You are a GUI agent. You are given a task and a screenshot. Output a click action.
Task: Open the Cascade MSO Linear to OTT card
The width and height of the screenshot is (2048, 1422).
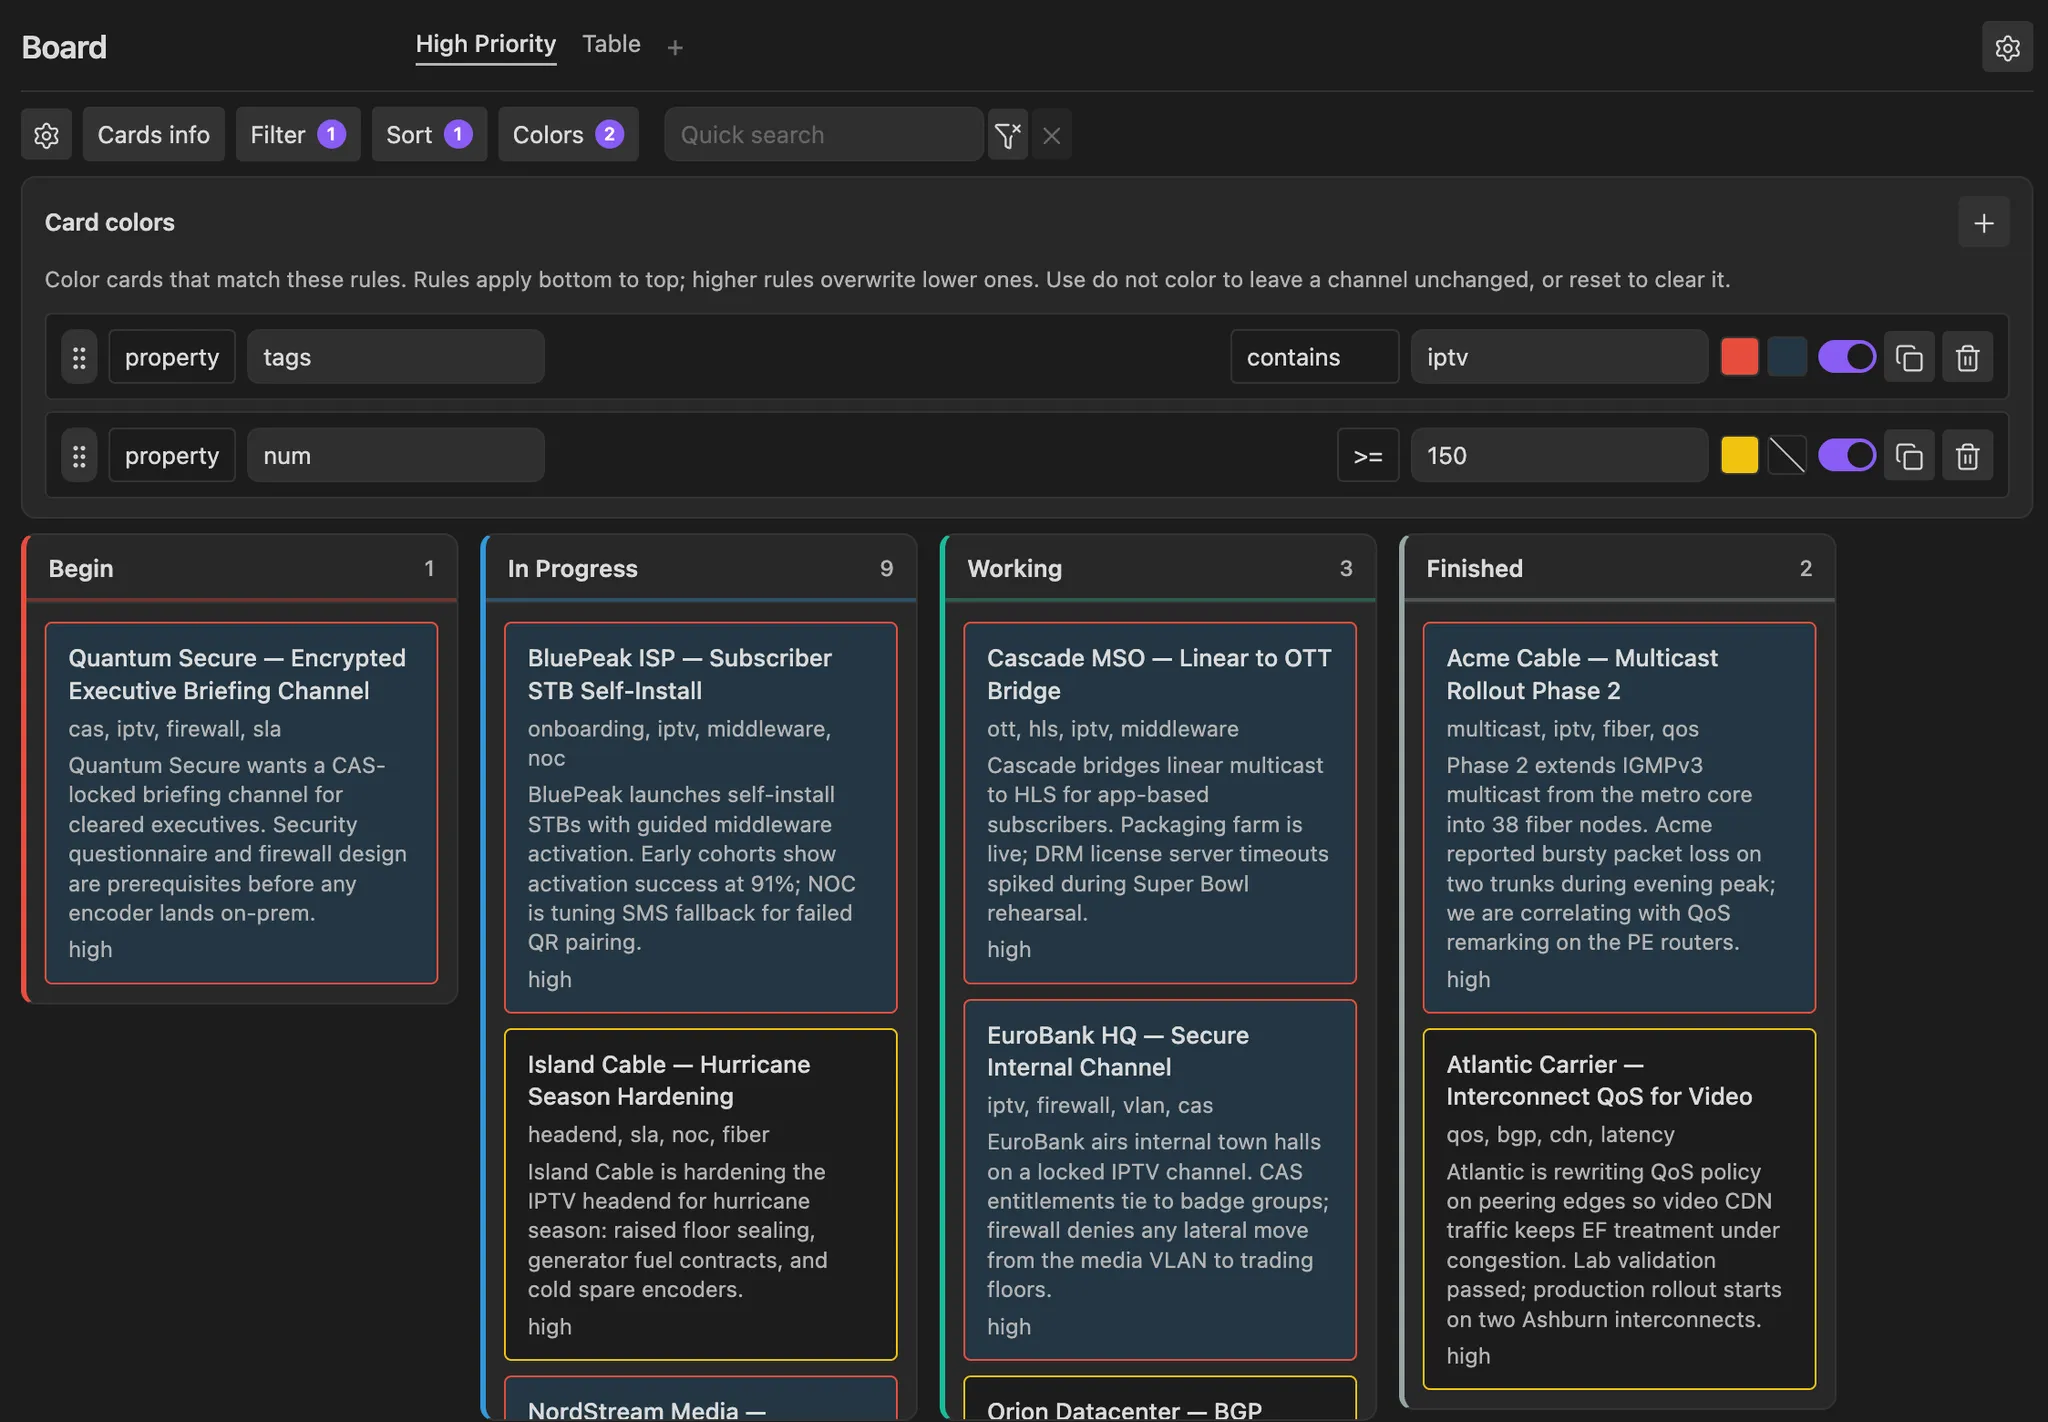pos(1160,803)
